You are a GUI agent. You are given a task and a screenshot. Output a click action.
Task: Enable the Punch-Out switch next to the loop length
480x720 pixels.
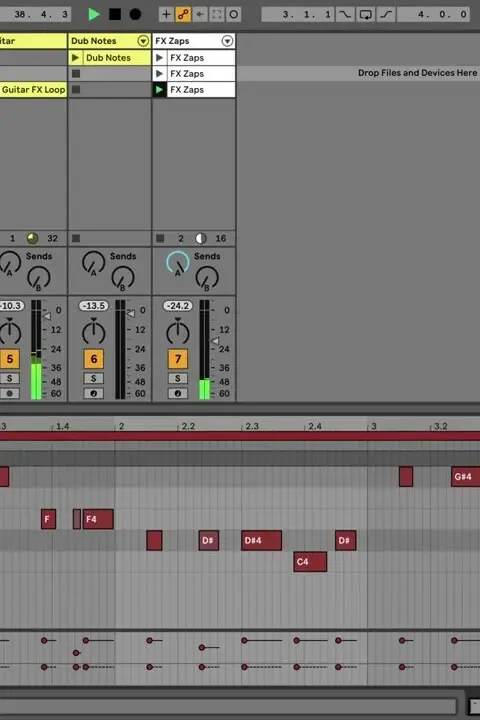pyautogui.click(x=386, y=14)
